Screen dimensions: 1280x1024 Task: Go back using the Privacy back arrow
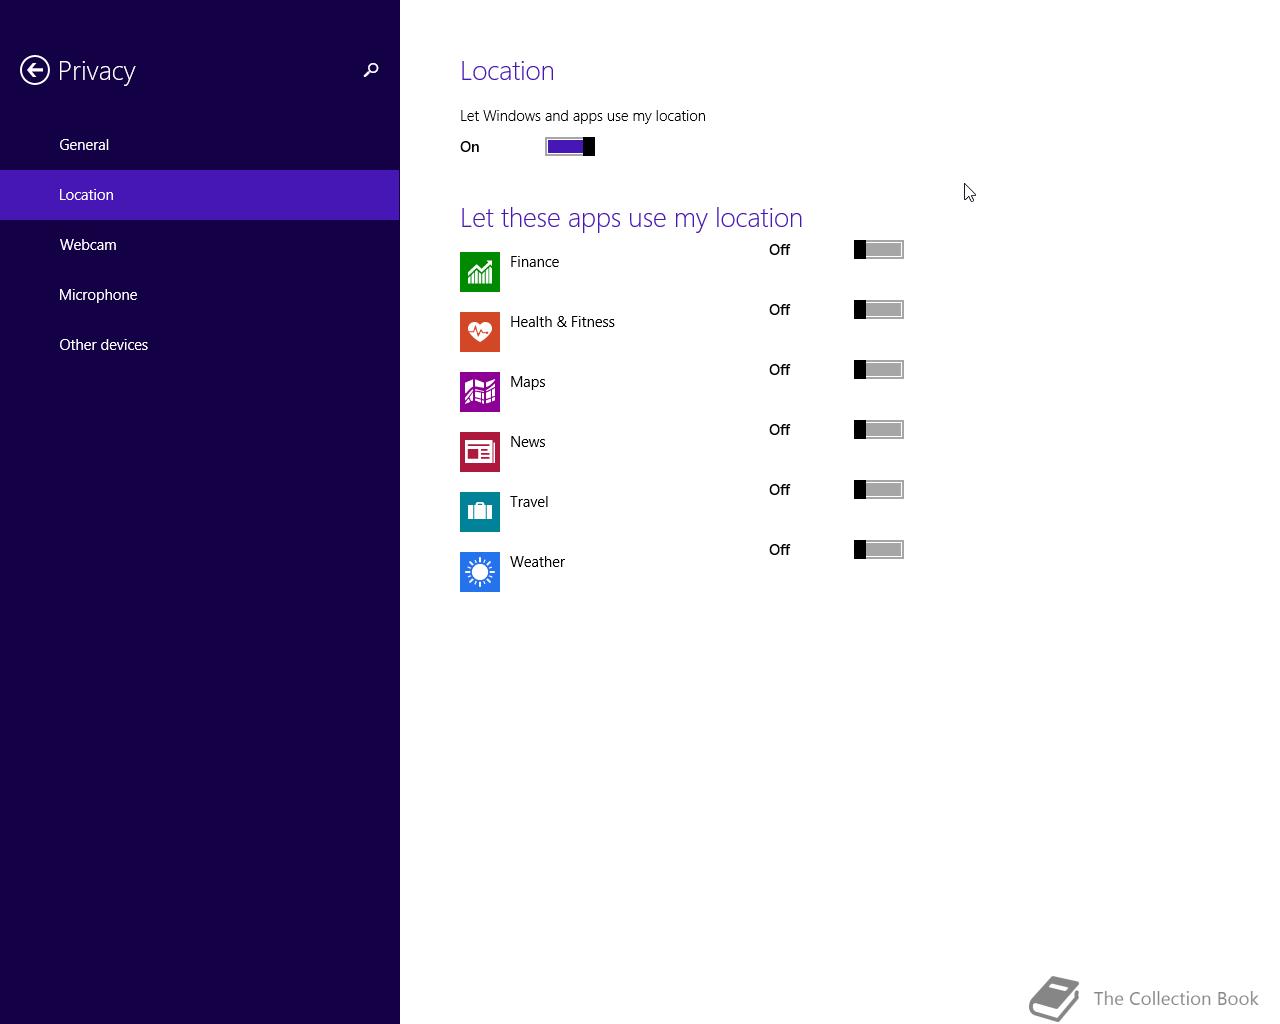[35, 70]
